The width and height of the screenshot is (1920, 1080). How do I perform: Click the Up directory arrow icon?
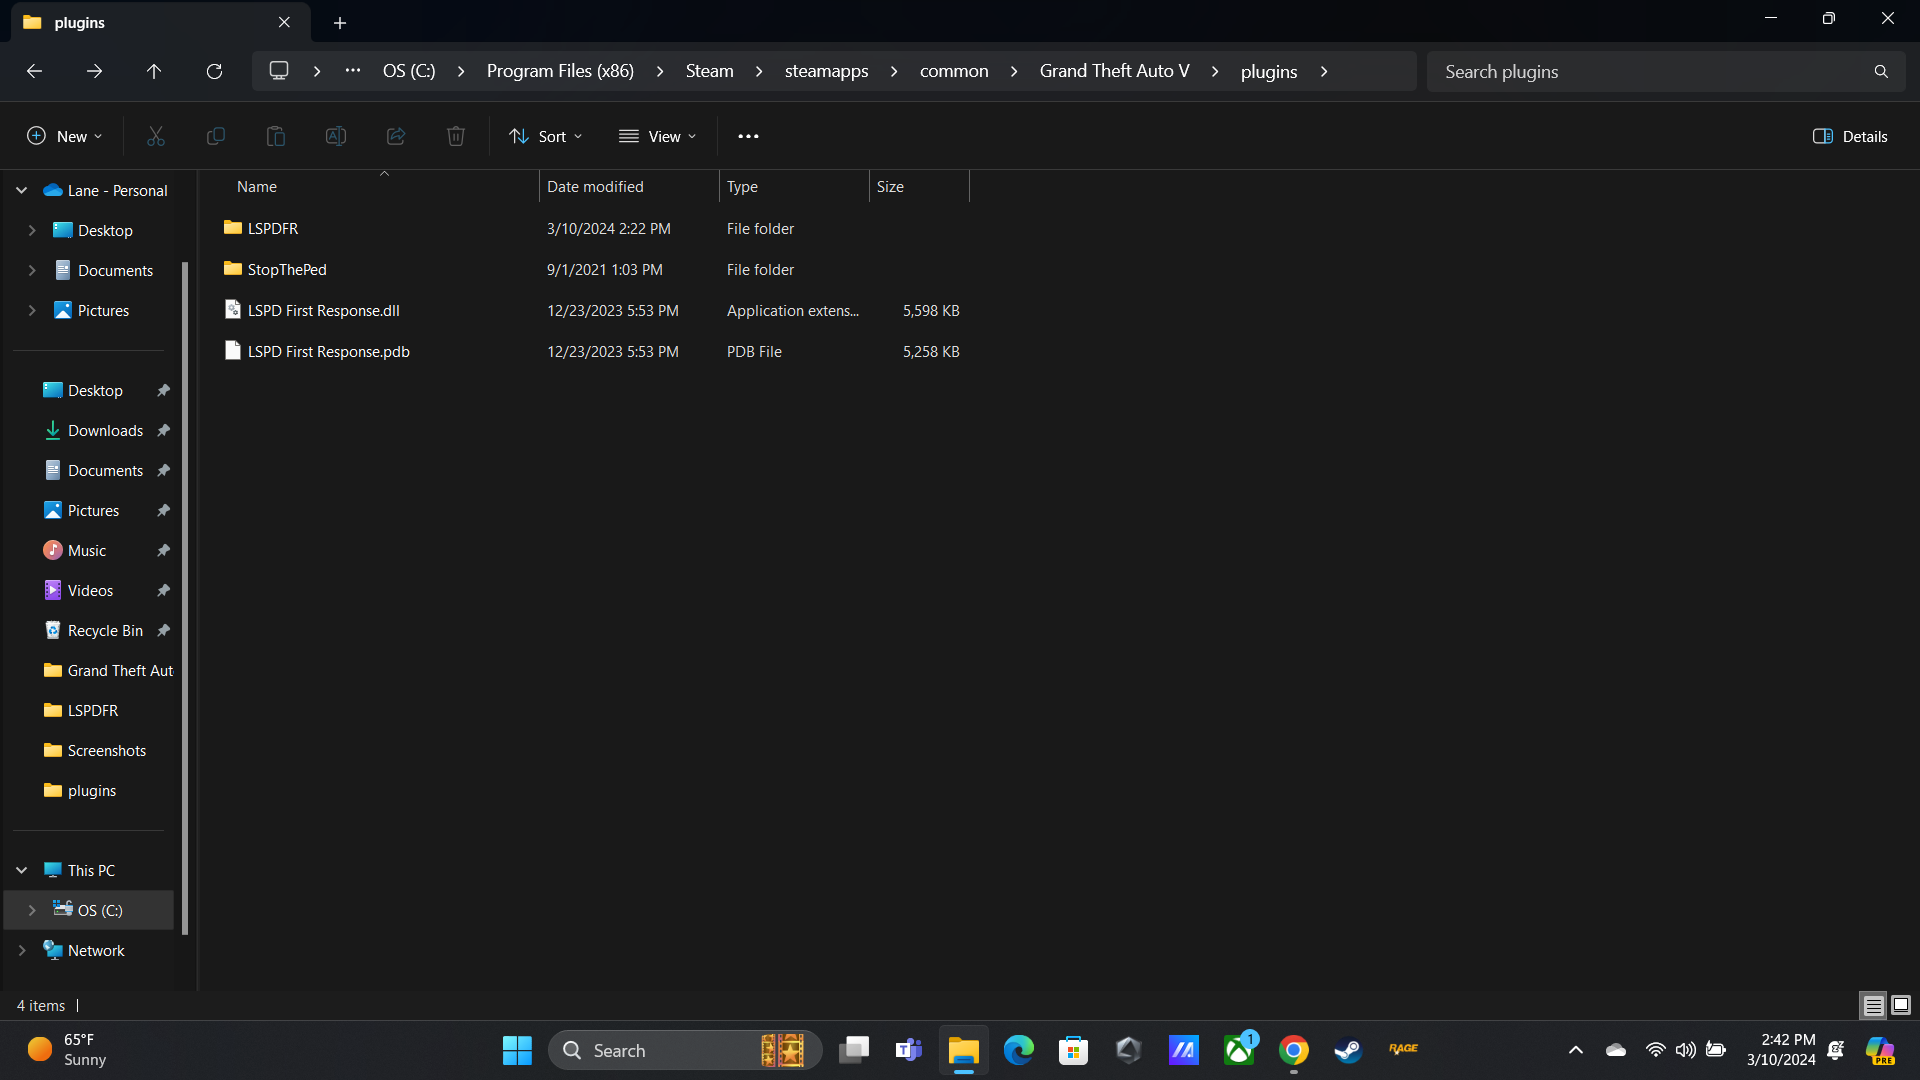tap(154, 71)
